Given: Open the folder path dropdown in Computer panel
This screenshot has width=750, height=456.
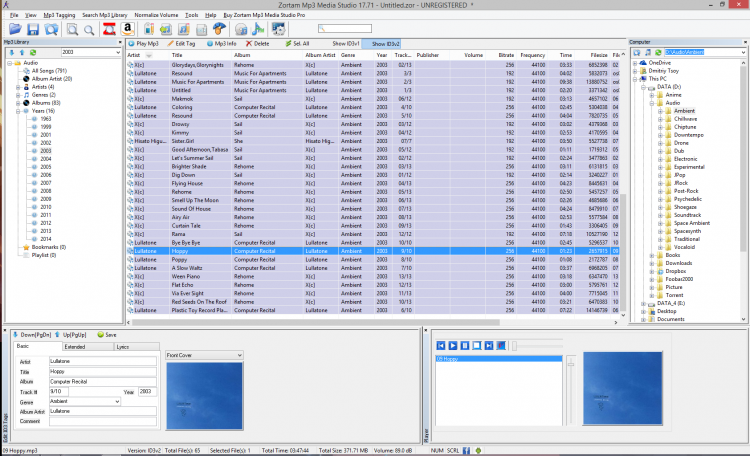Looking at the screenshot, I should (743, 52).
